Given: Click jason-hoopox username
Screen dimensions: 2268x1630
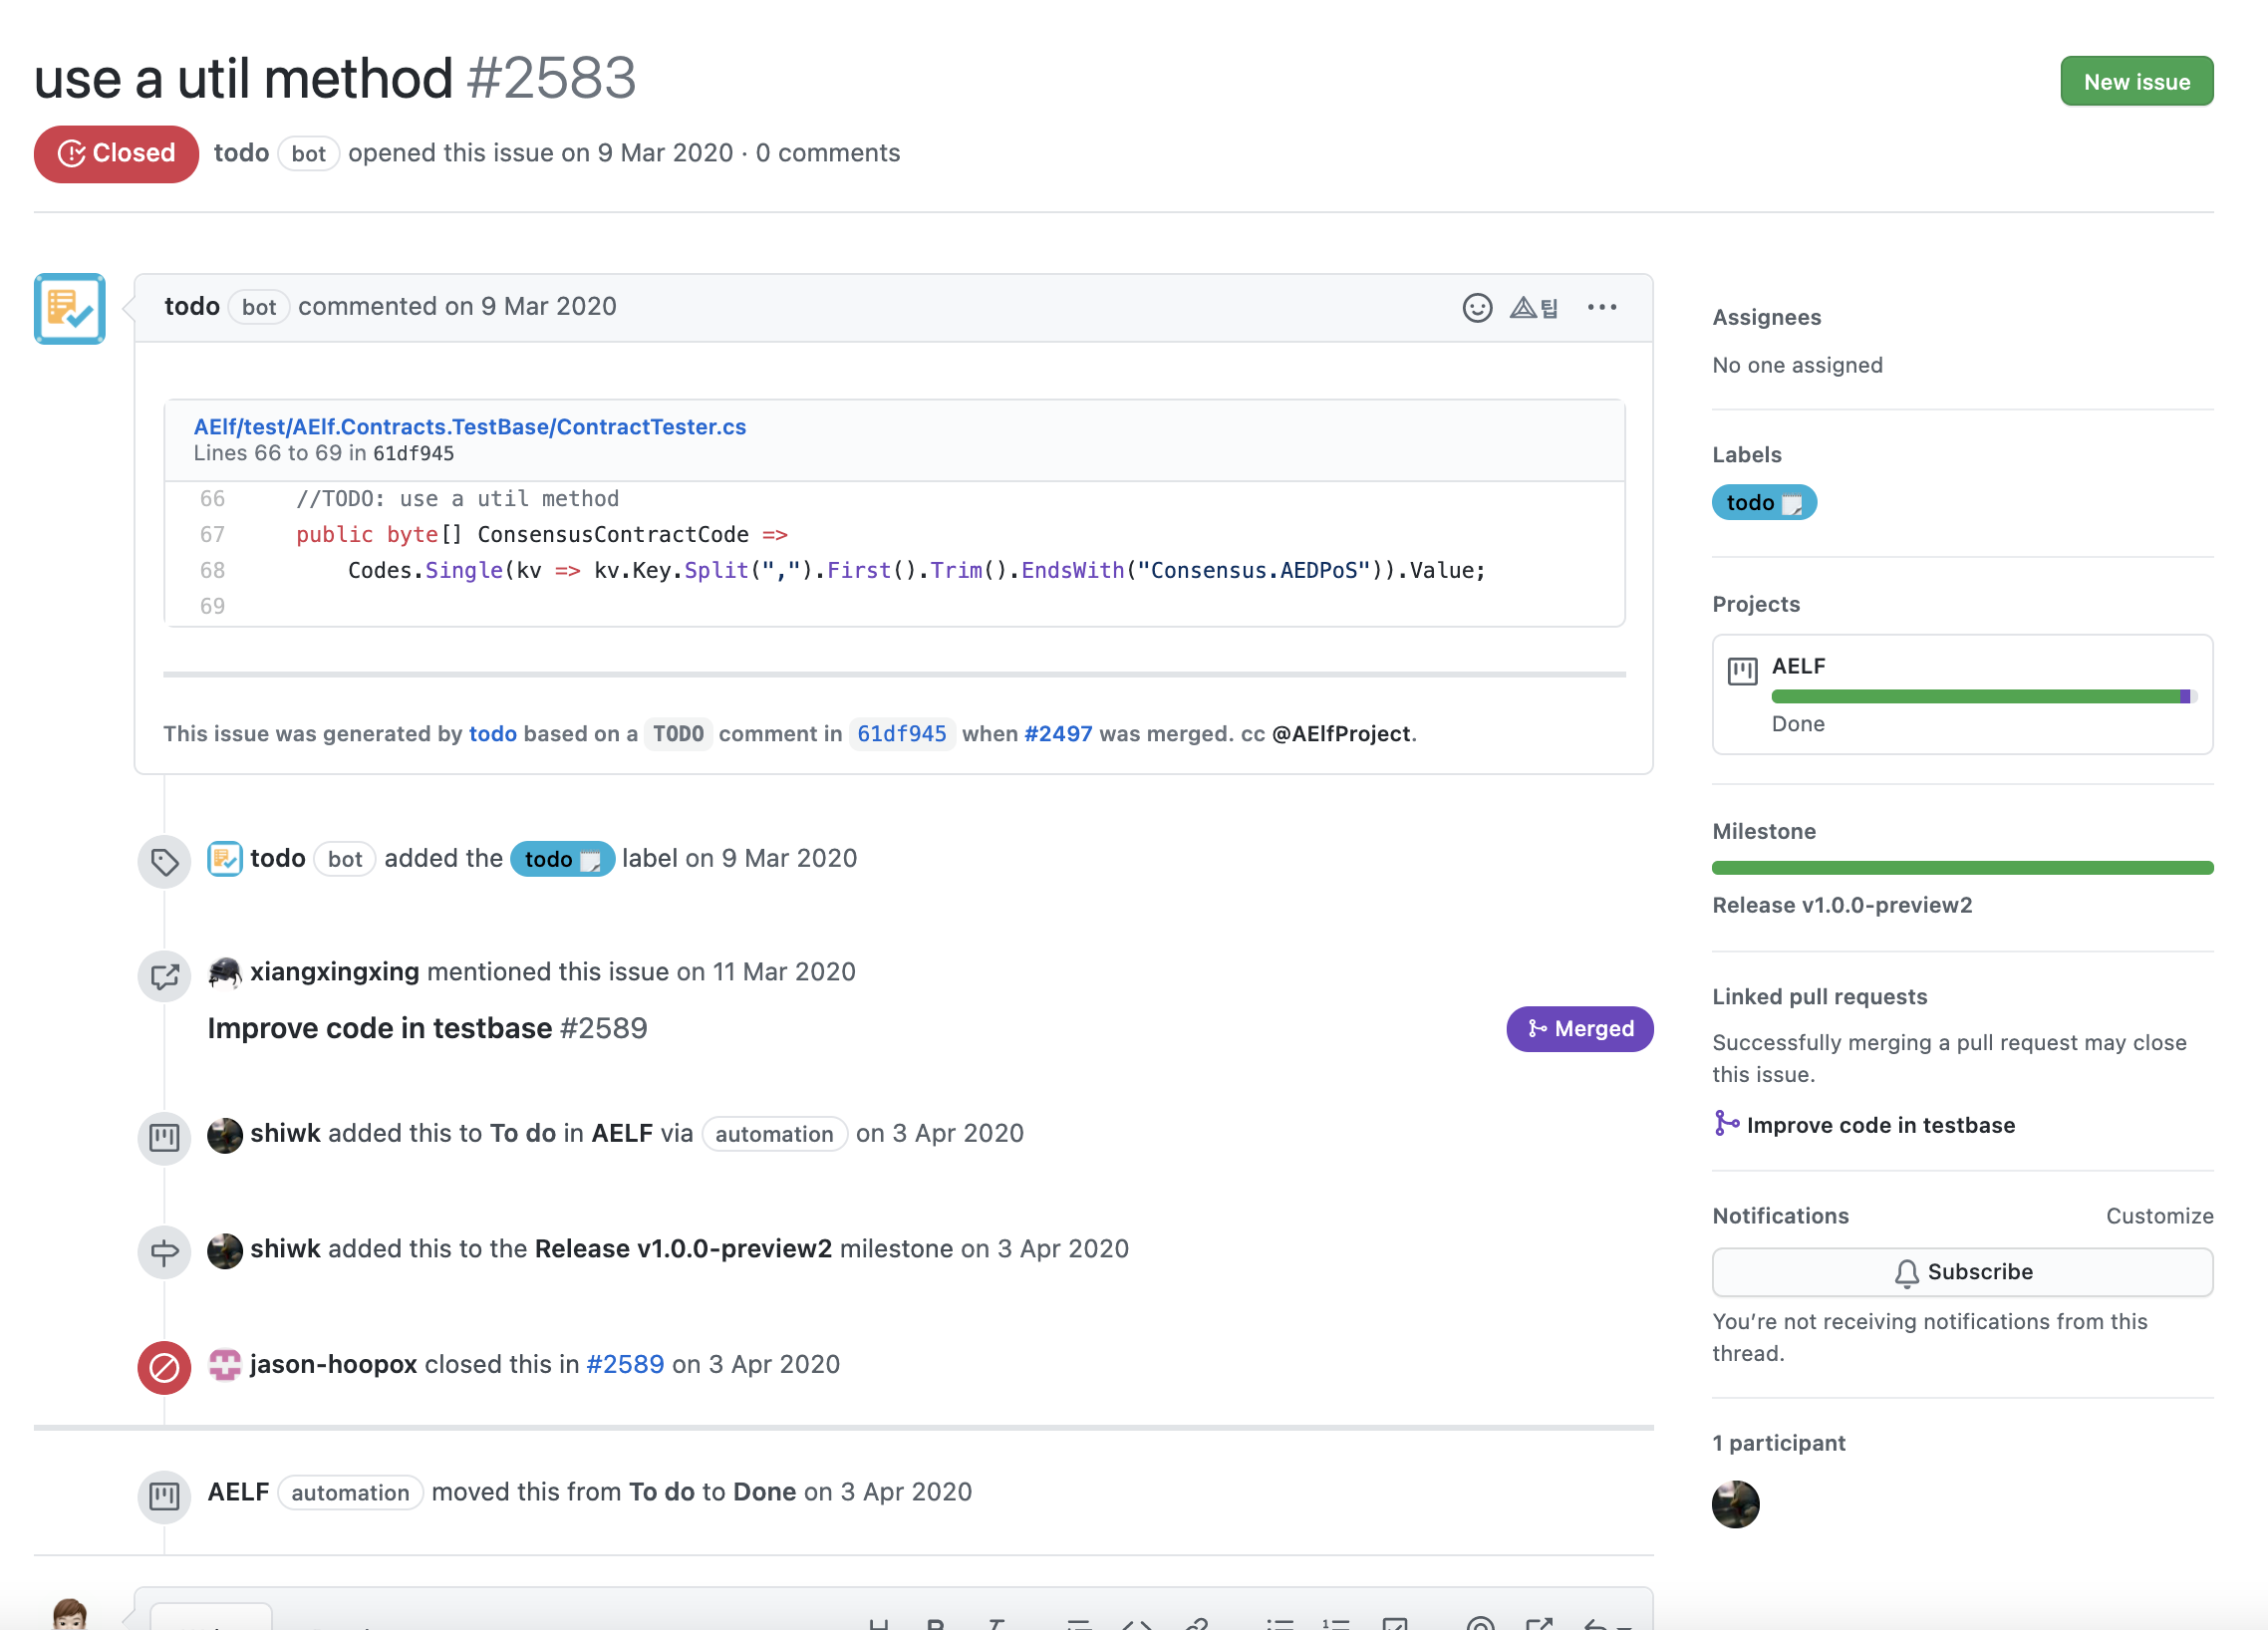Looking at the screenshot, I should [x=333, y=1364].
